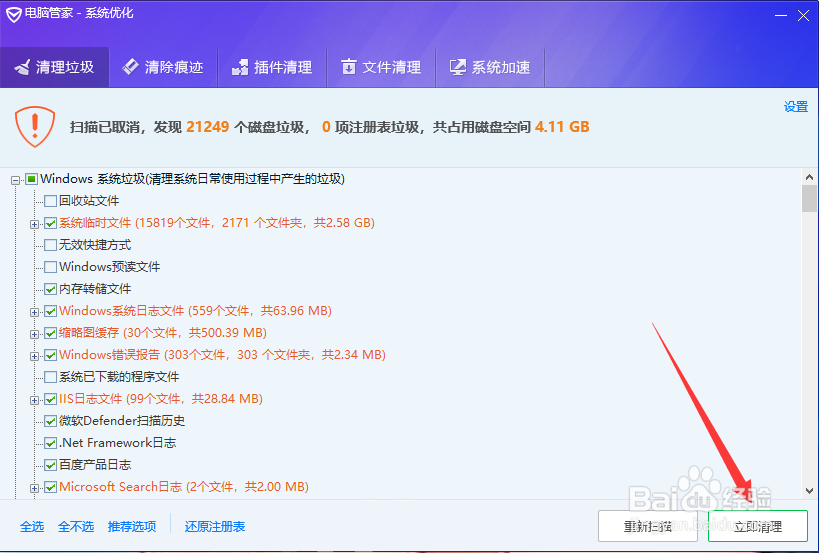Select the IIS日志文件 (99个文件) row text
The image size is (819, 553).
(161, 399)
